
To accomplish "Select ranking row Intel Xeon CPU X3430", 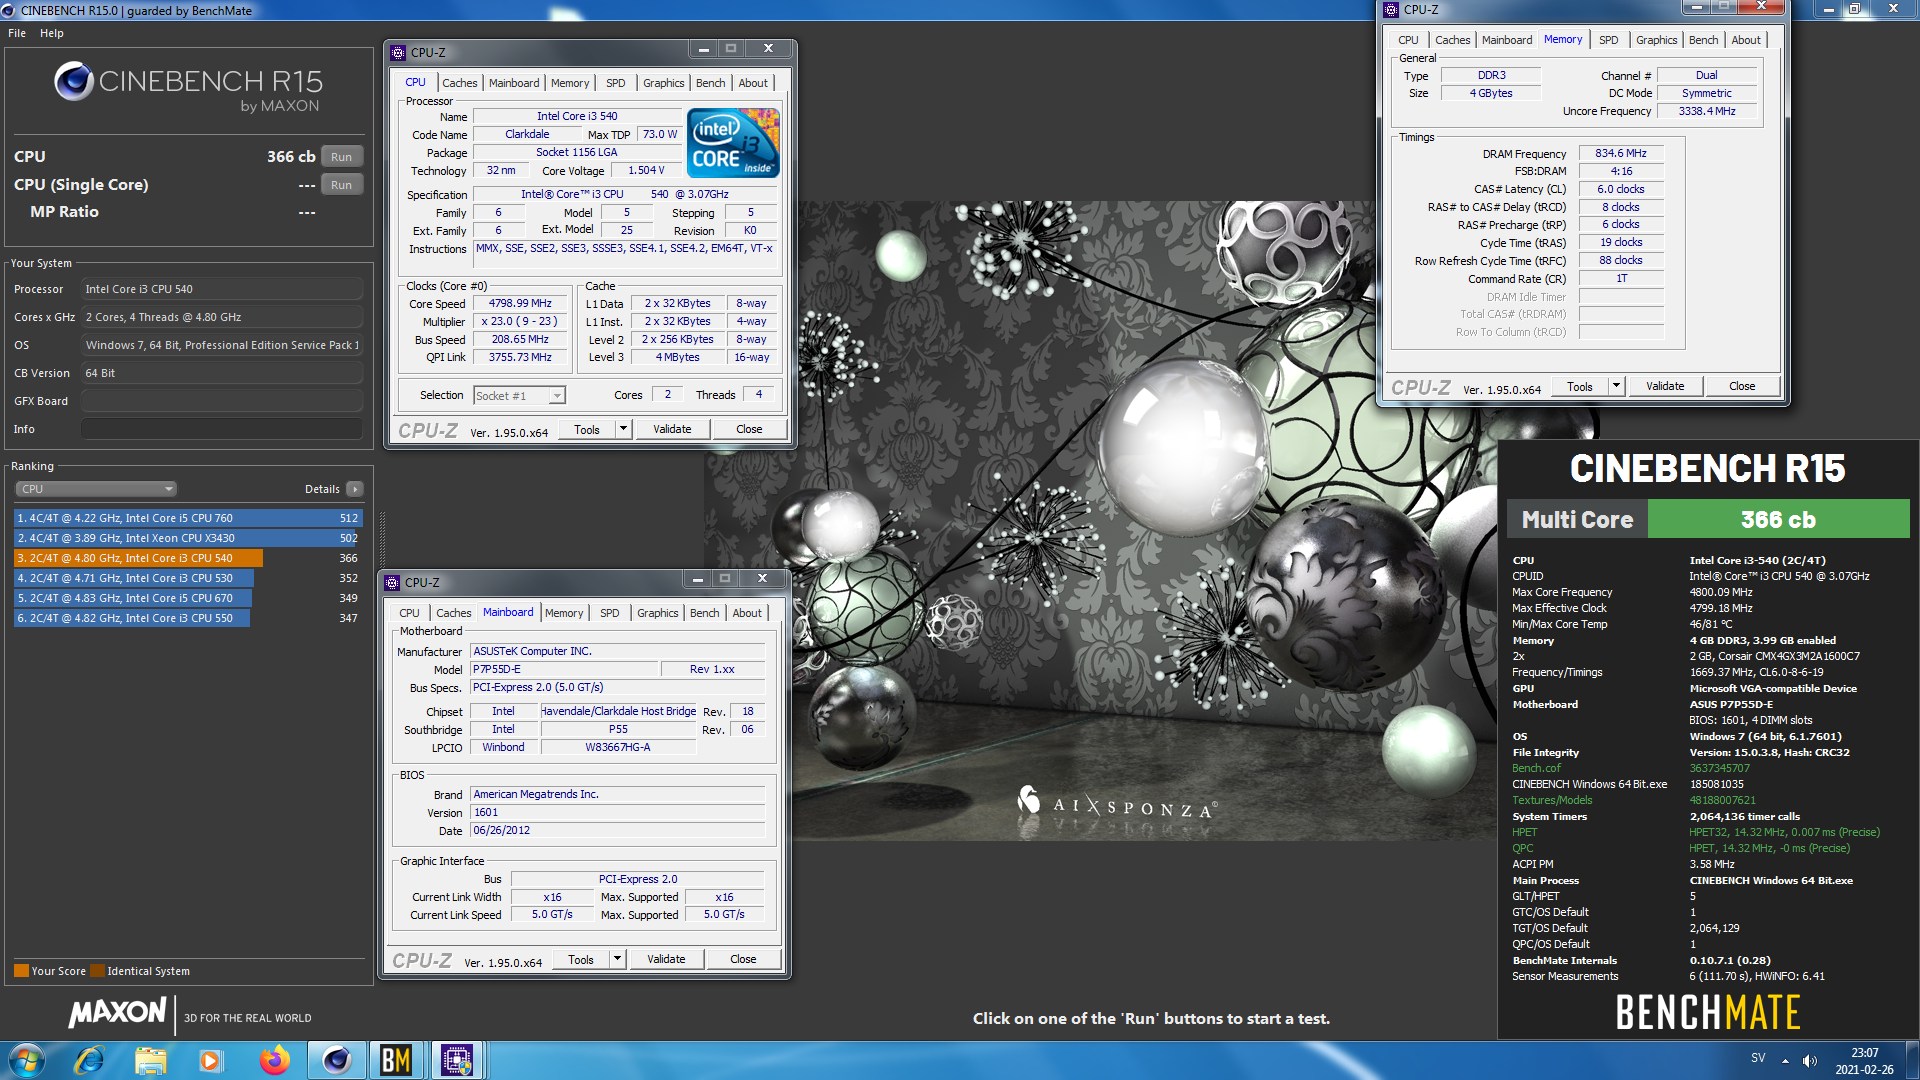I will click(188, 538).
